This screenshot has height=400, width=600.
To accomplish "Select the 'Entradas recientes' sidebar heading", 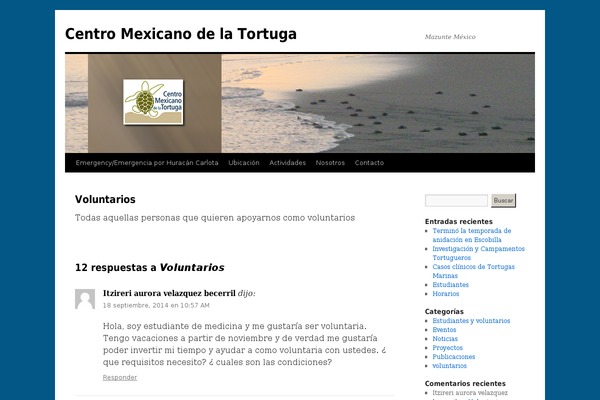I will click(458, 222).
